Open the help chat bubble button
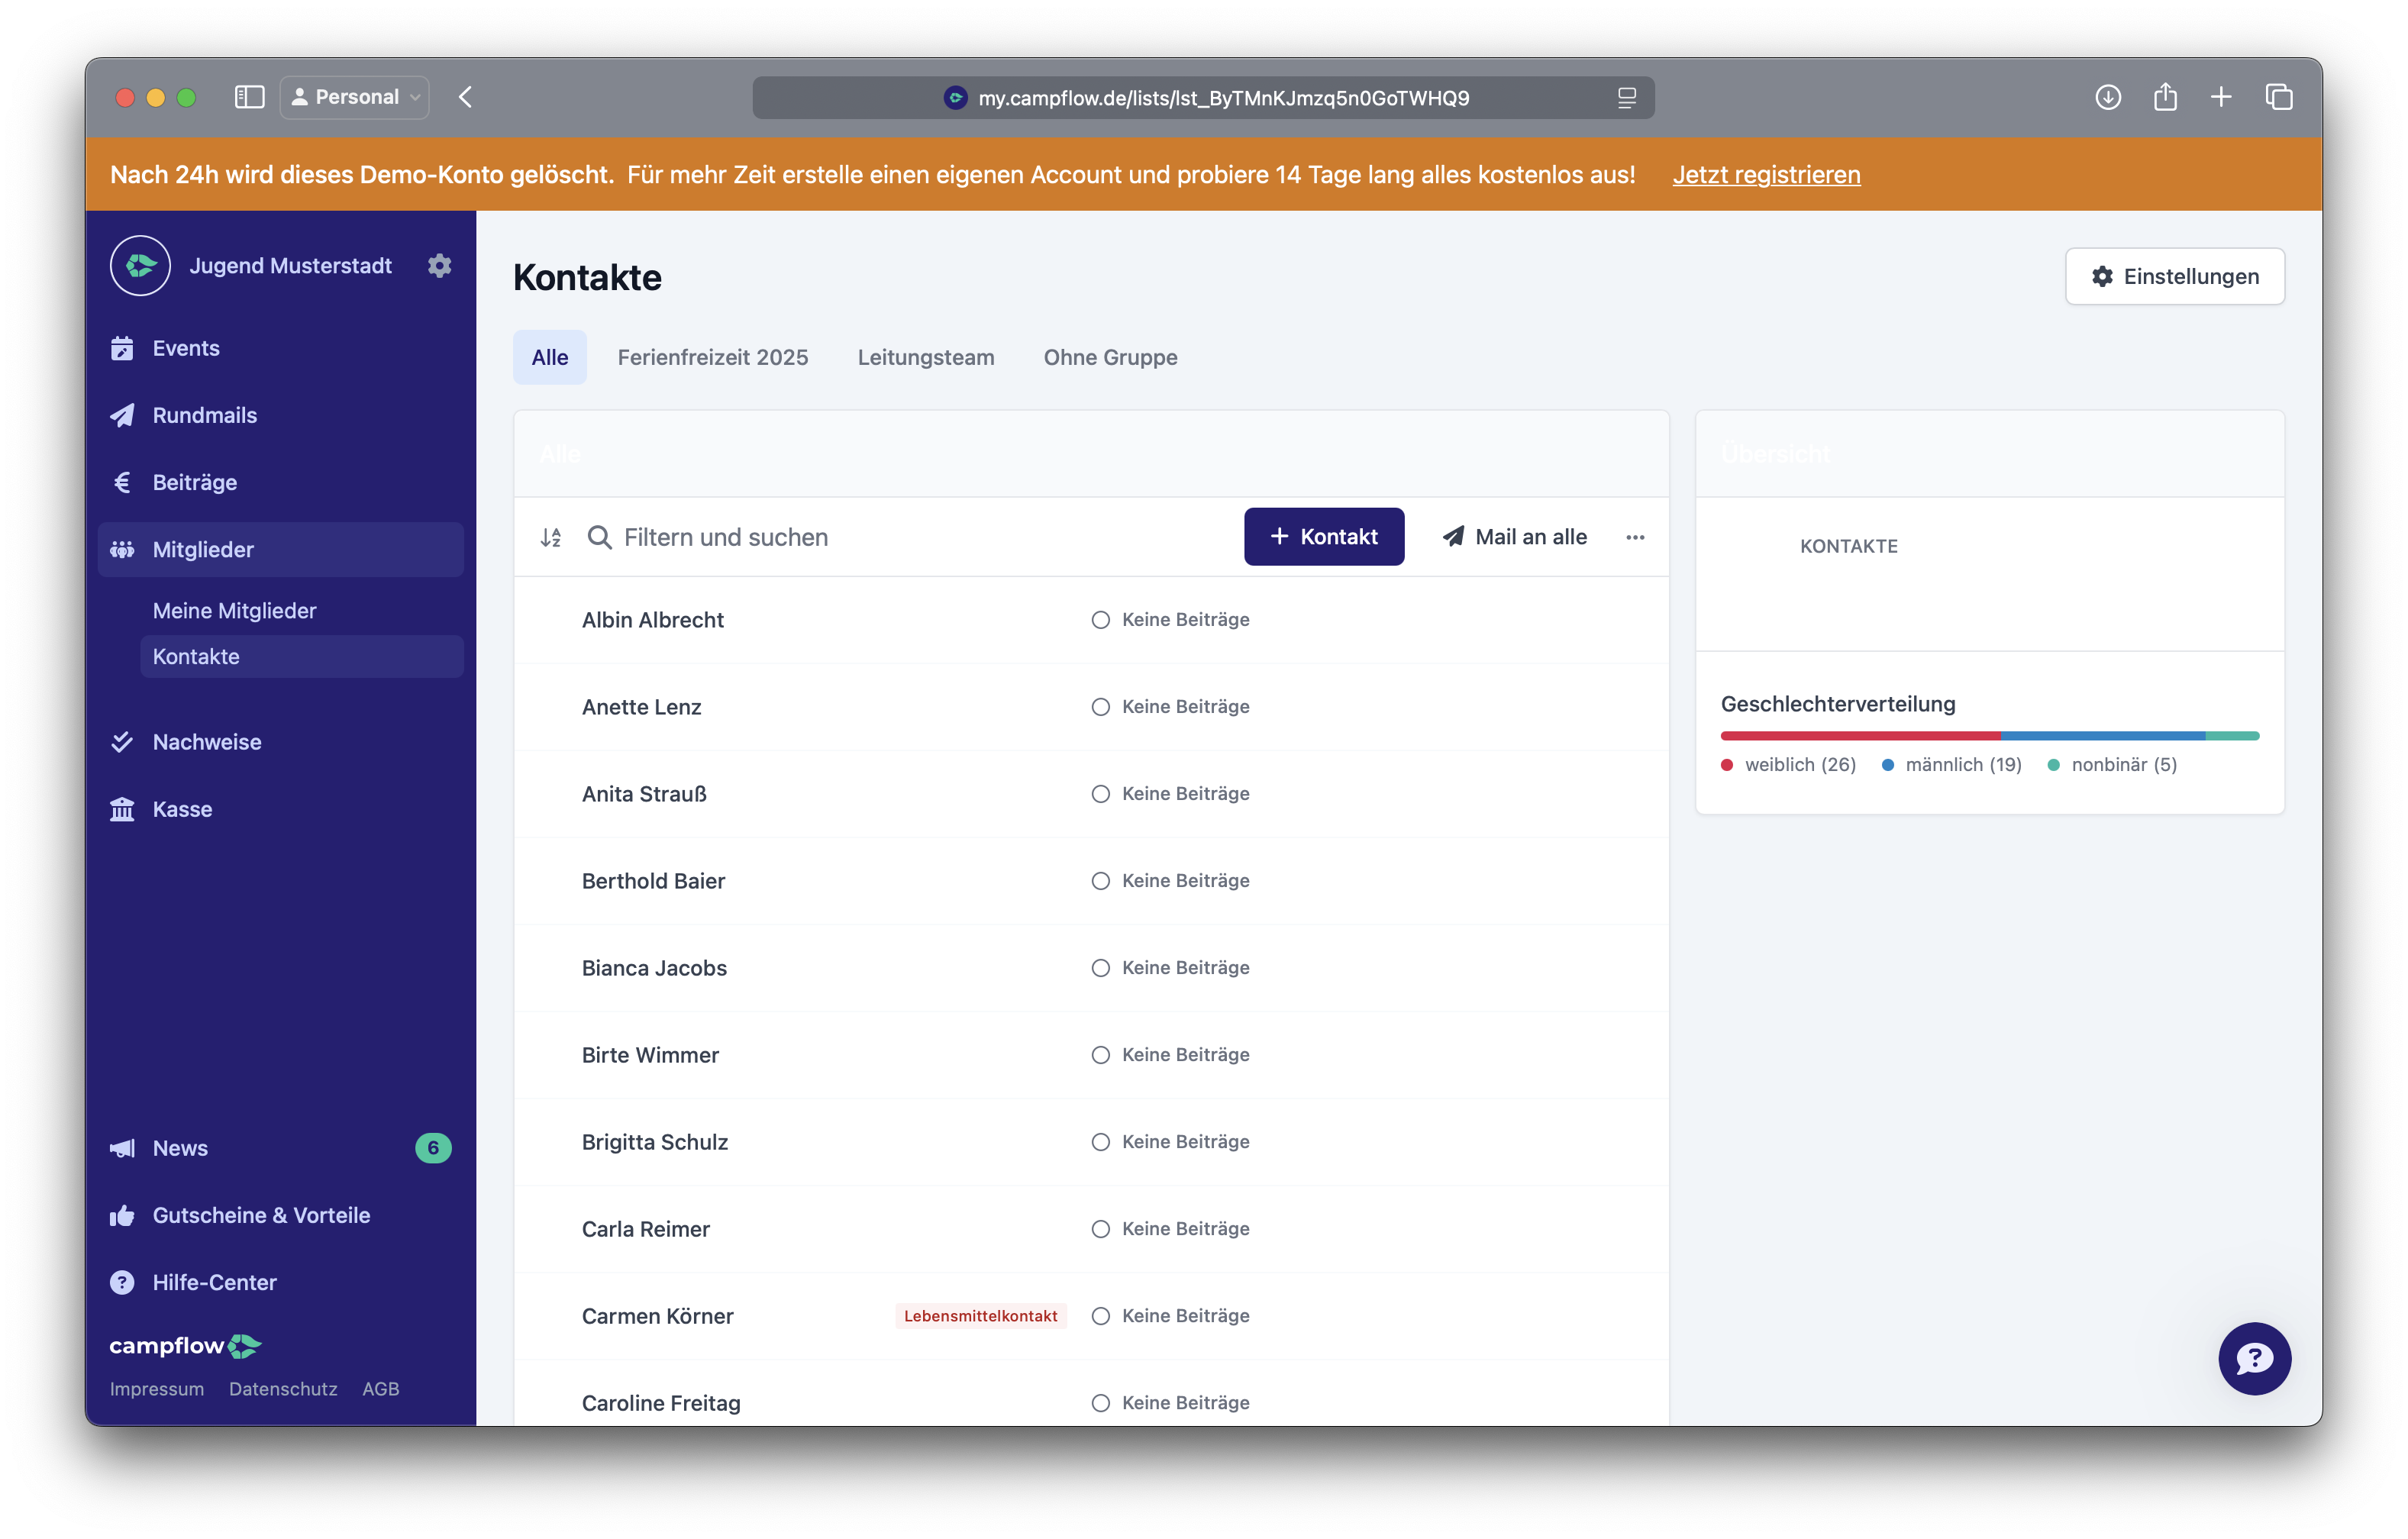 (x=2254, y=1358)
